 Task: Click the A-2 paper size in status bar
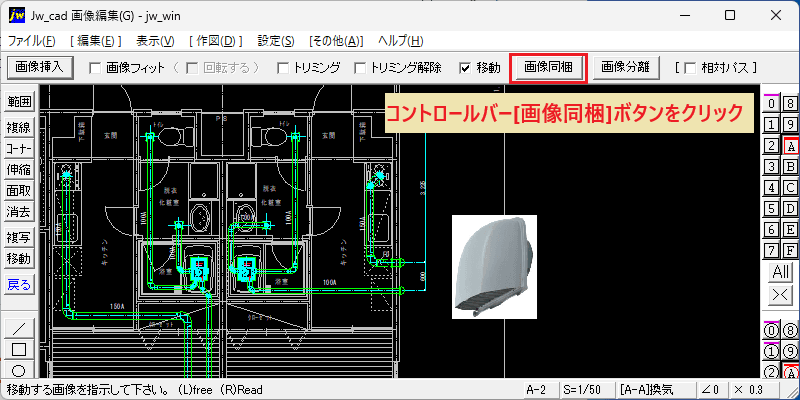[x=540, y=390]
